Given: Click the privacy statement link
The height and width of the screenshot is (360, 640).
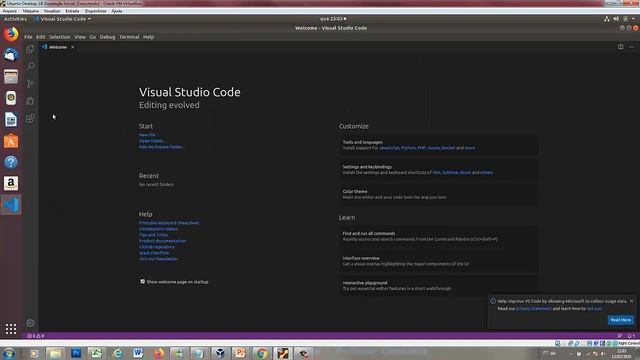Looking at the screenshot, I should (534, 309).
